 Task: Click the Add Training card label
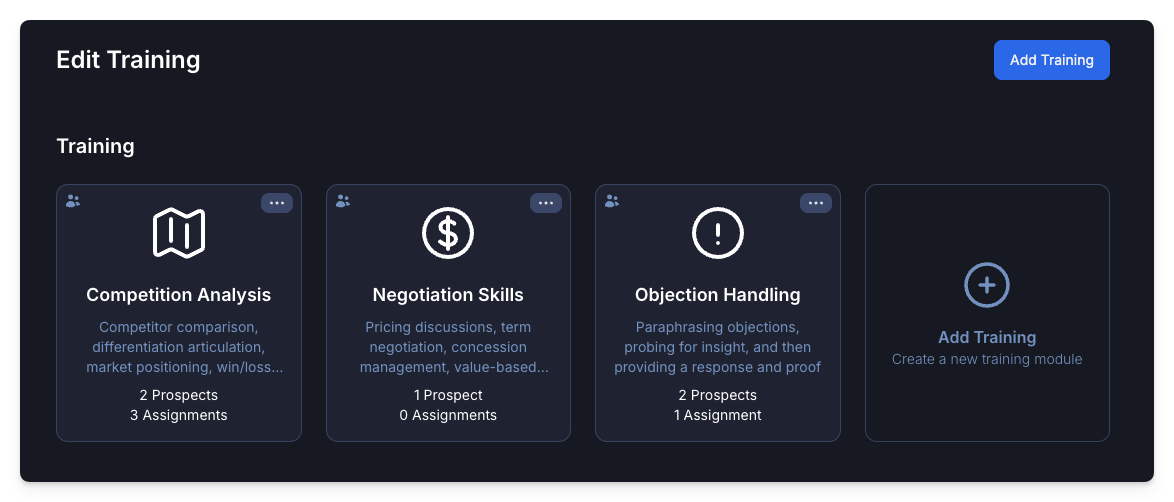[x=987, y=338]
